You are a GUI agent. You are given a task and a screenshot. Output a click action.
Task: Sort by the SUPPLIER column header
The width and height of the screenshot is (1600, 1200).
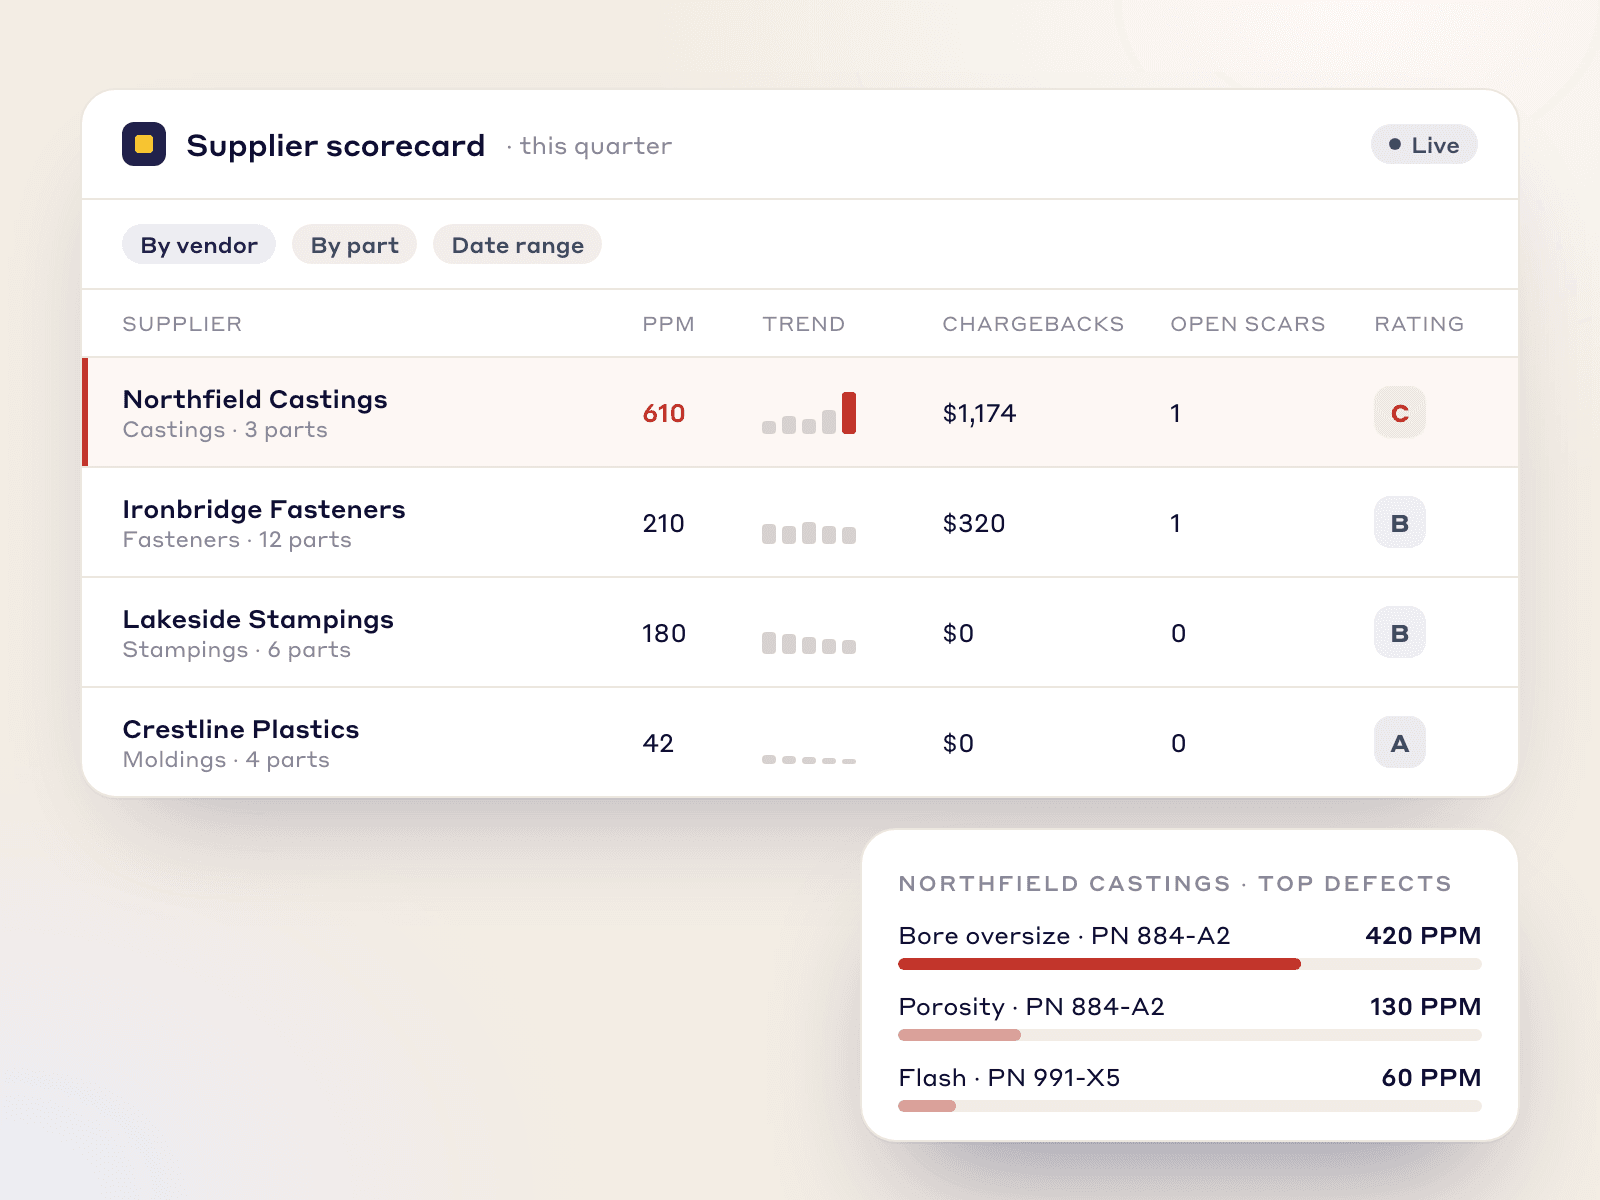coord(182,324)
